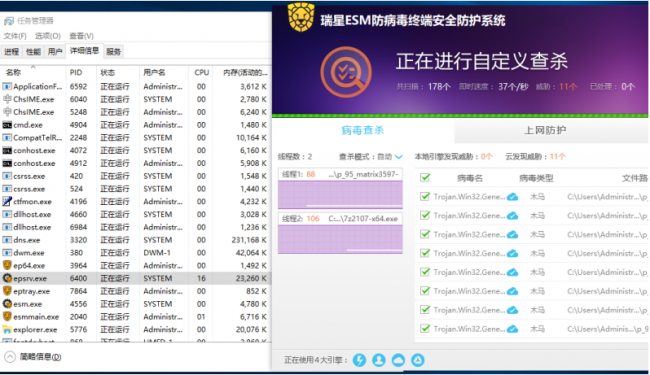Open the 选项(O) menu
The width and height of the screenshot is (650, 375).
[48, 36]
